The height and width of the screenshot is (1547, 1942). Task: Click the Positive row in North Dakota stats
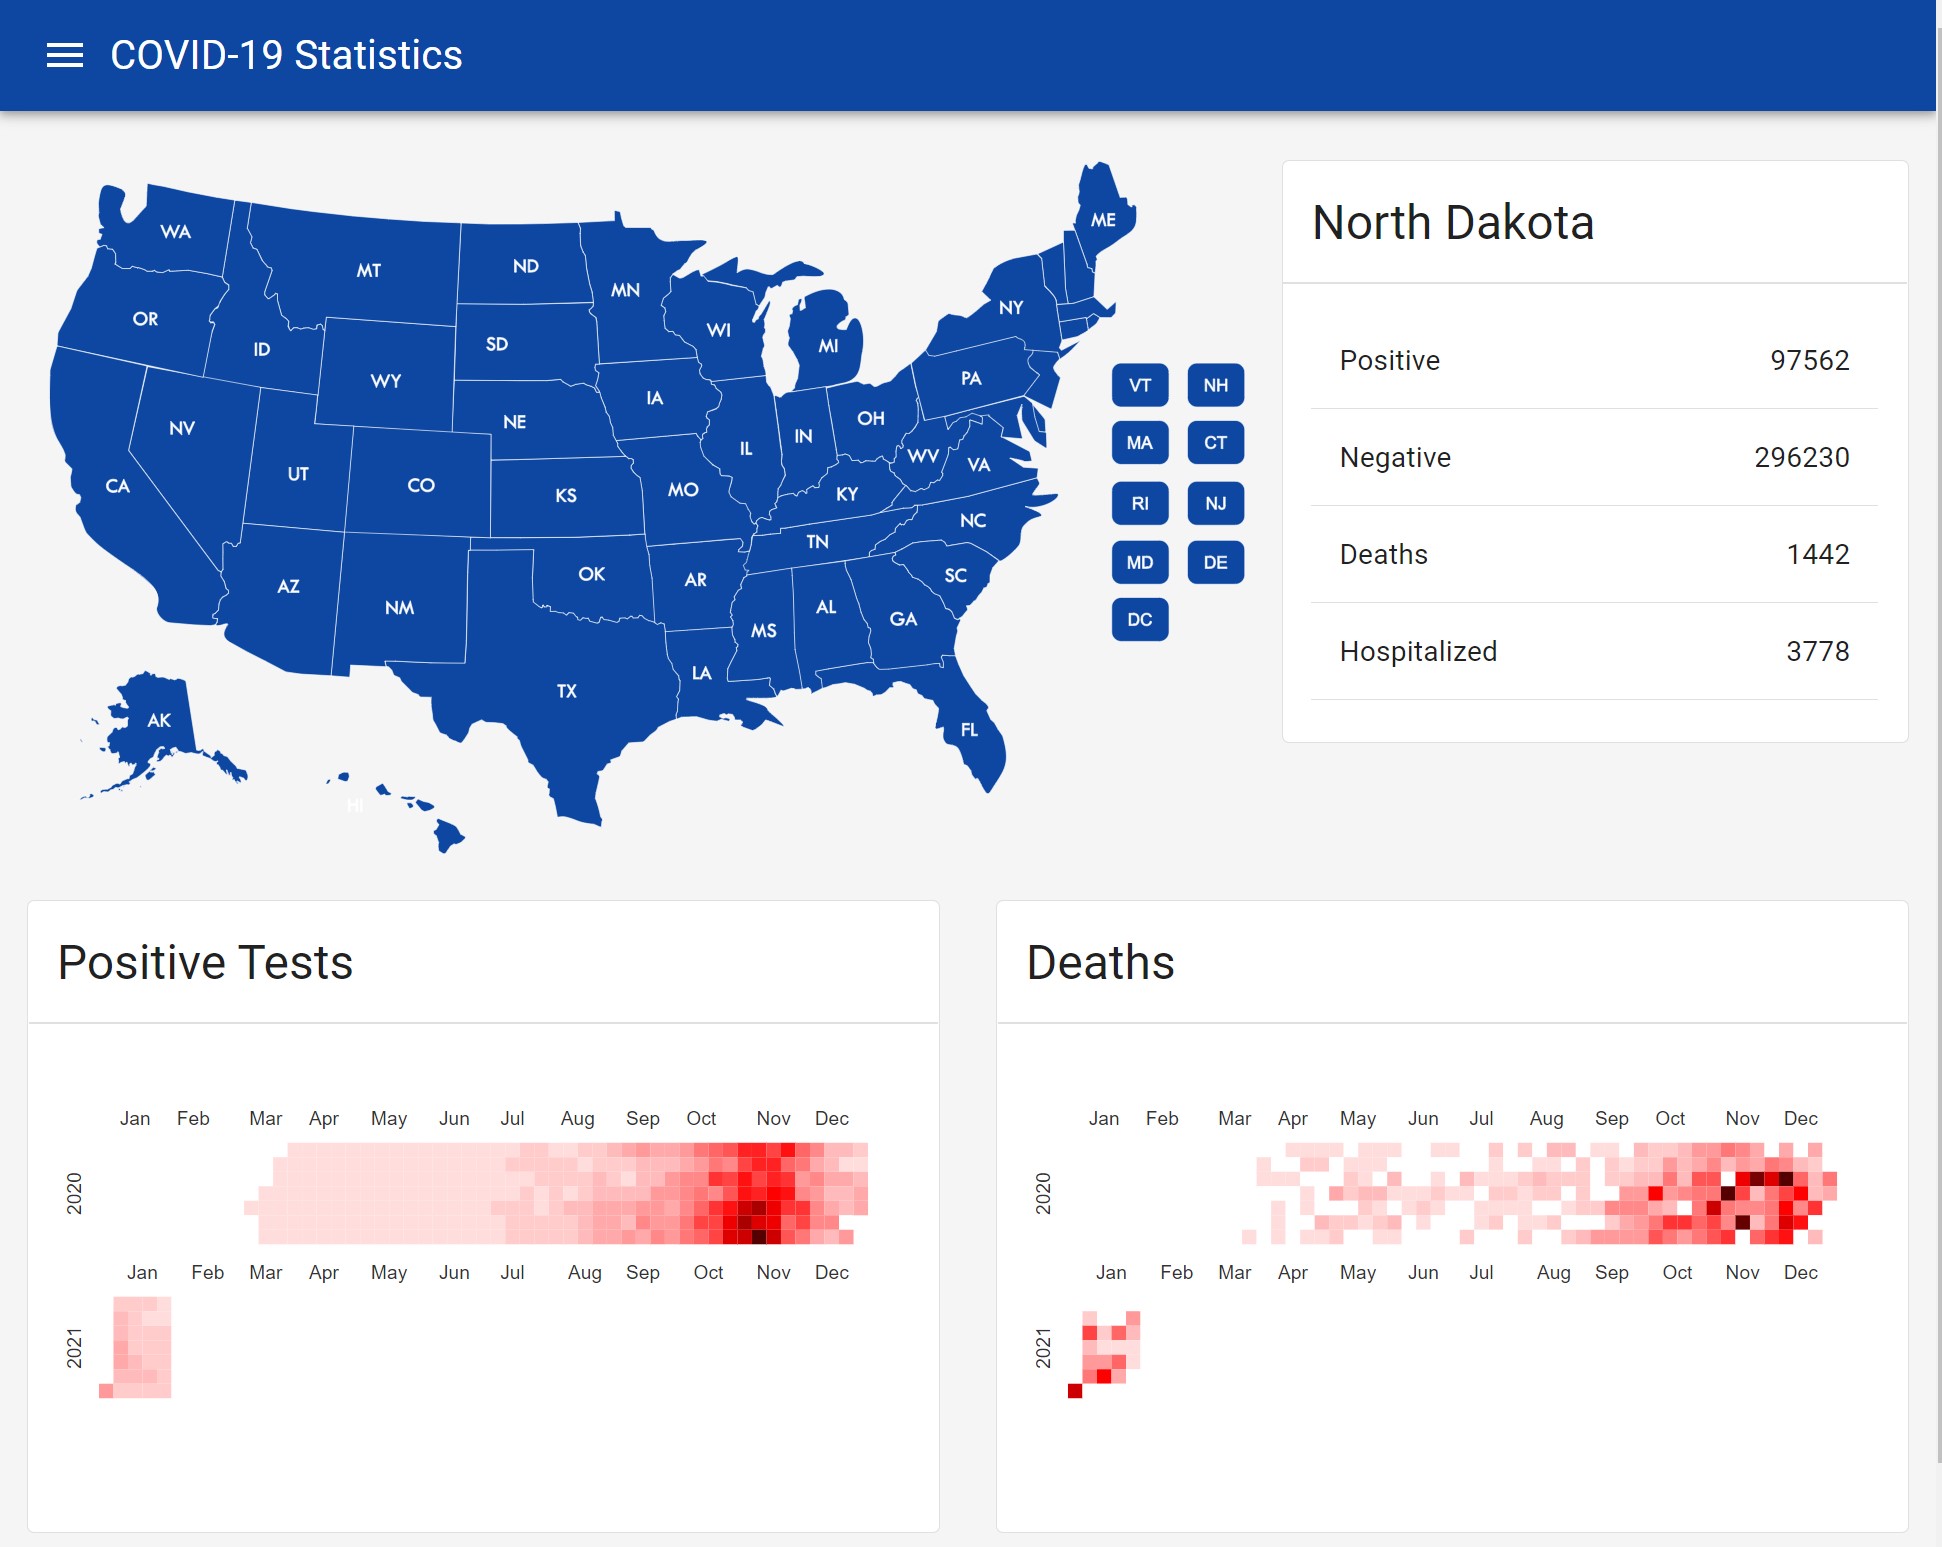1592,361
